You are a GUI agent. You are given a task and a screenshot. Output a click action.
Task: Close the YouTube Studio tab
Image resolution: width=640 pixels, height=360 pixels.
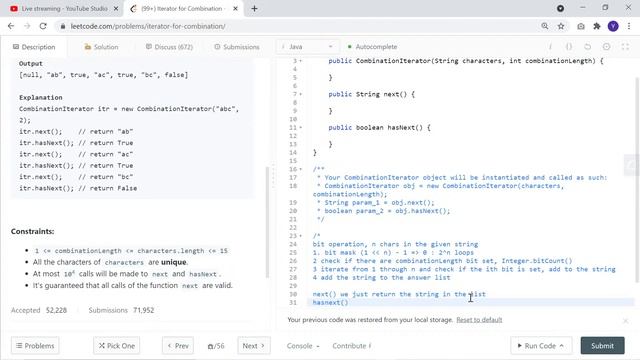click(x=116, y=9)
